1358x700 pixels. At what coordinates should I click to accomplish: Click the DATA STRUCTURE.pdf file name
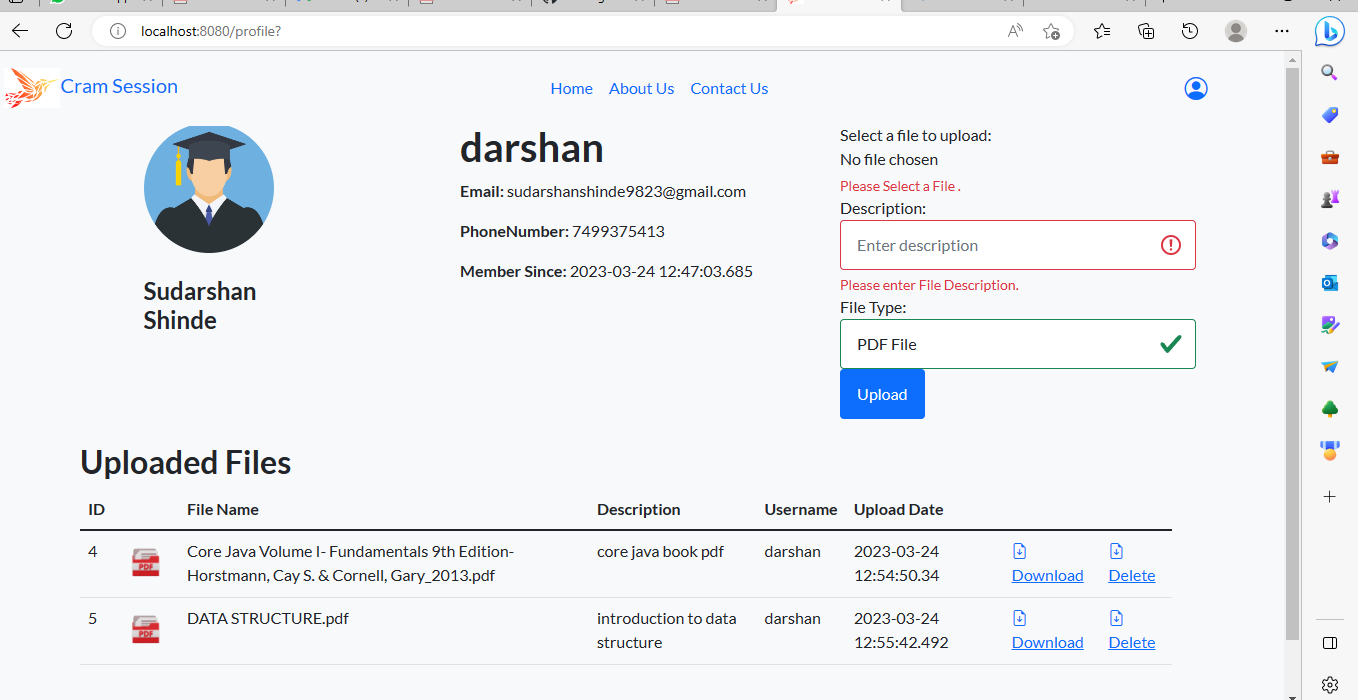[x=268, y=619]
